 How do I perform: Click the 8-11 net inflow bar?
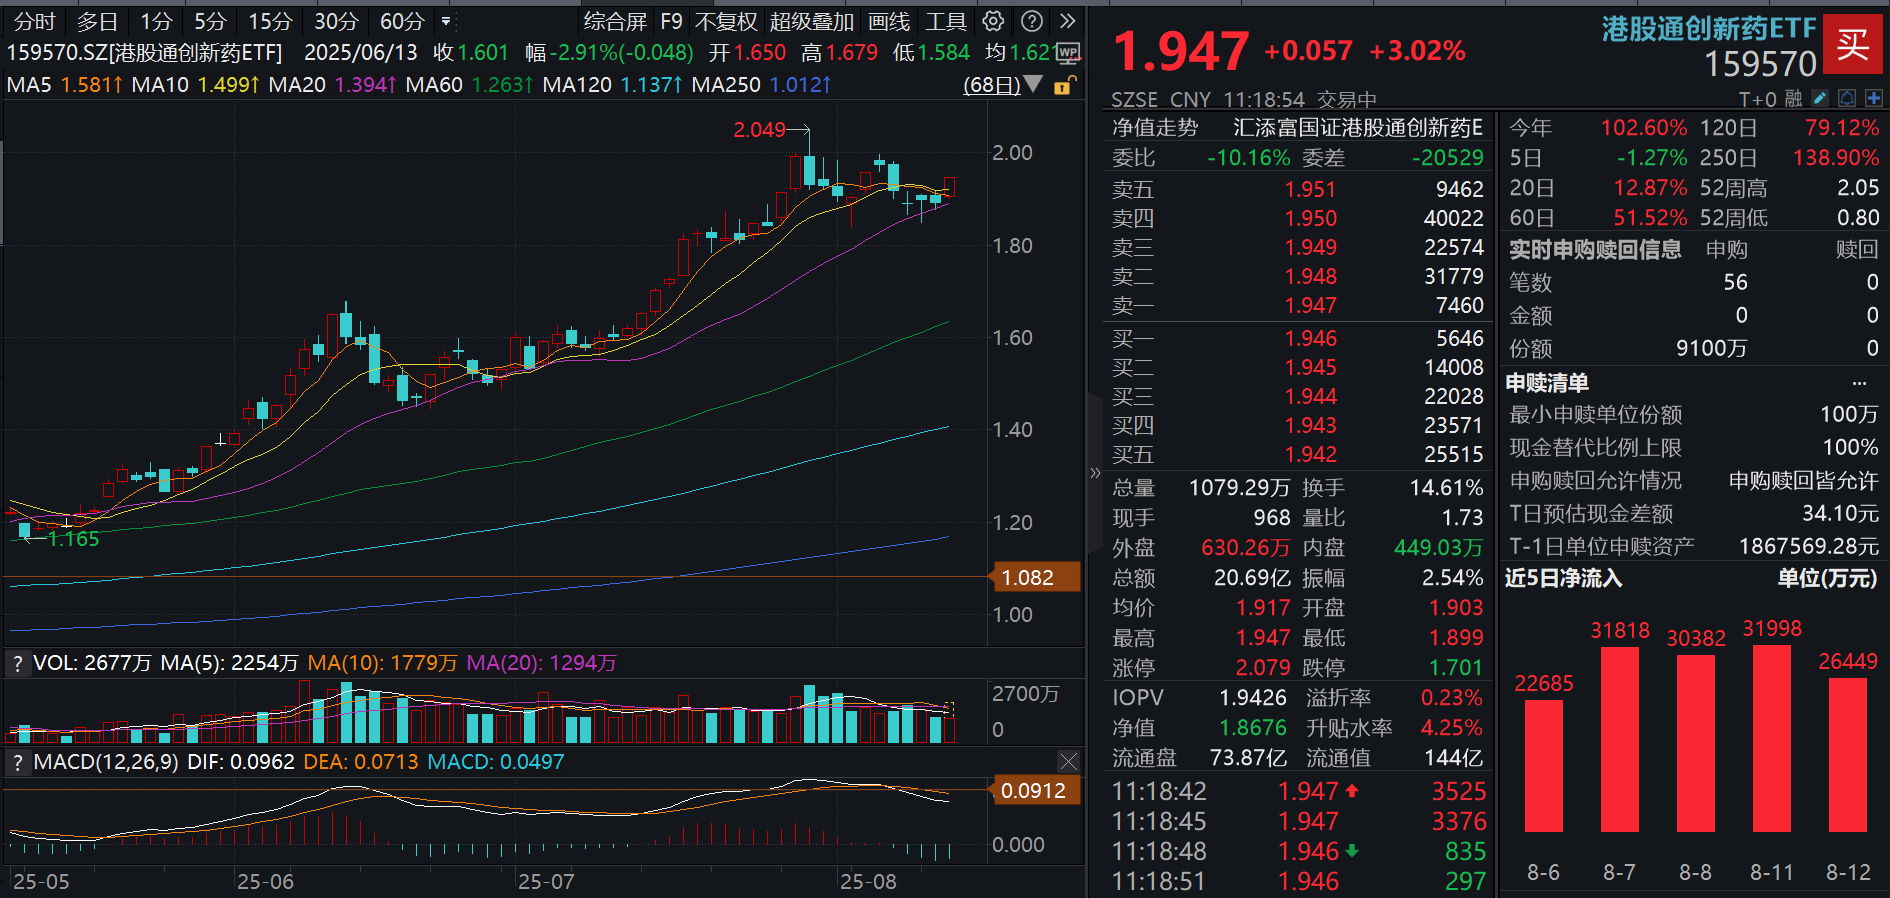(1772, 738)
